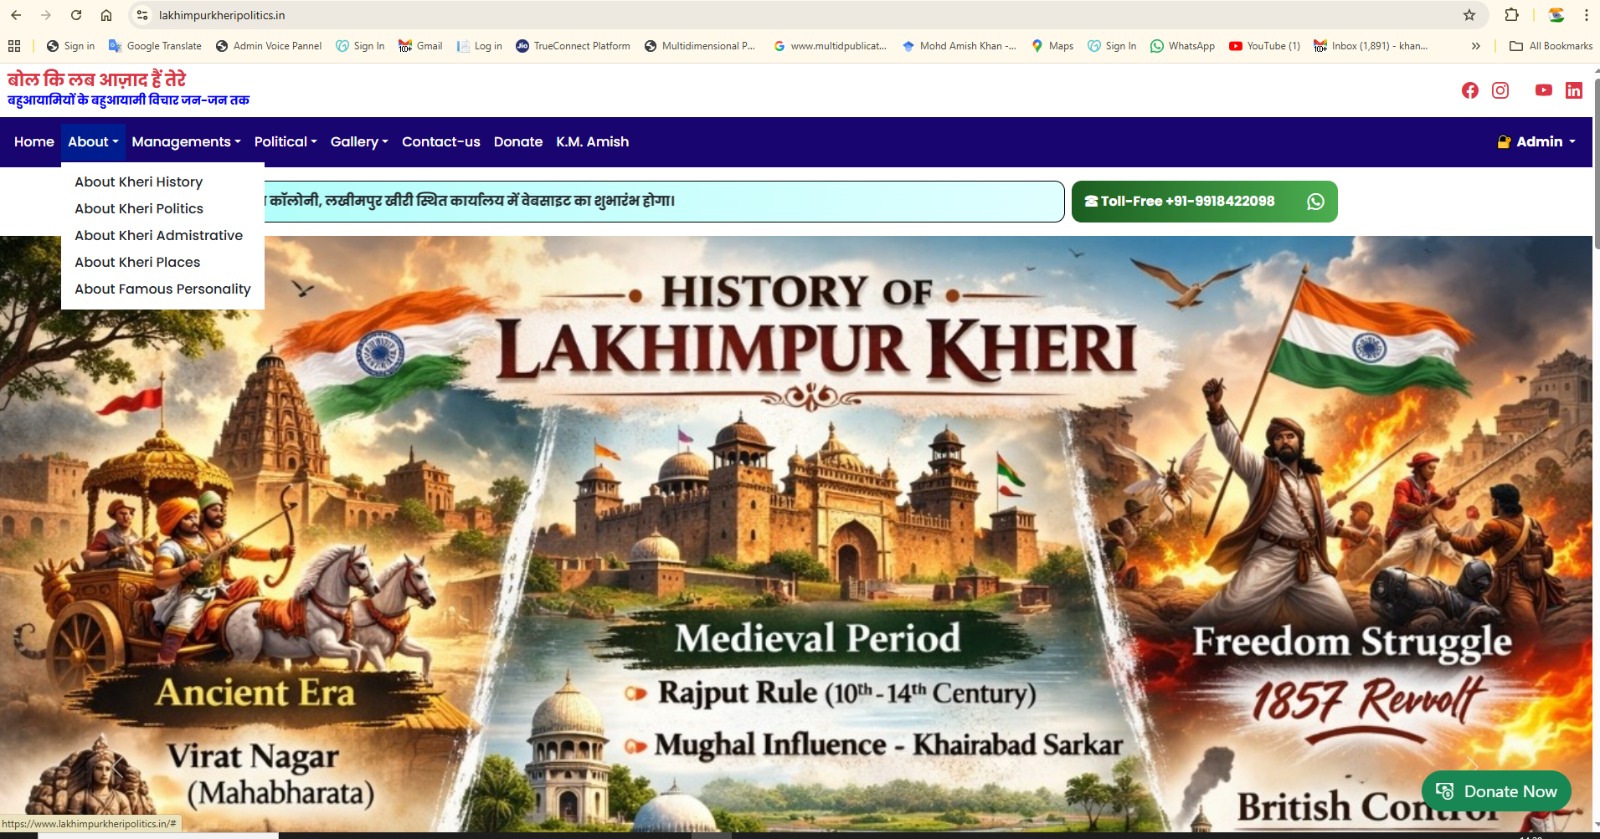The width and height of the screenshot is (1600, 839).
Task: Open the YouTube social icon
Action: tap(1543, 91)
